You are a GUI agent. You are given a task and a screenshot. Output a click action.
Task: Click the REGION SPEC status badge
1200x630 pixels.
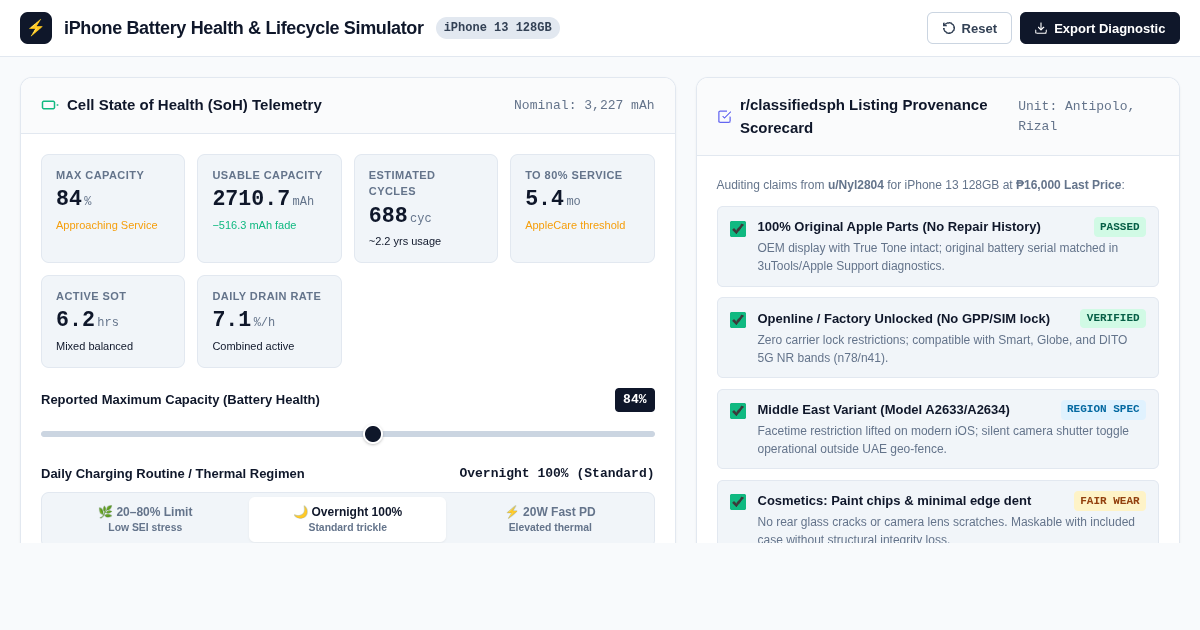pyautogui.click(x=1103, y=409)
